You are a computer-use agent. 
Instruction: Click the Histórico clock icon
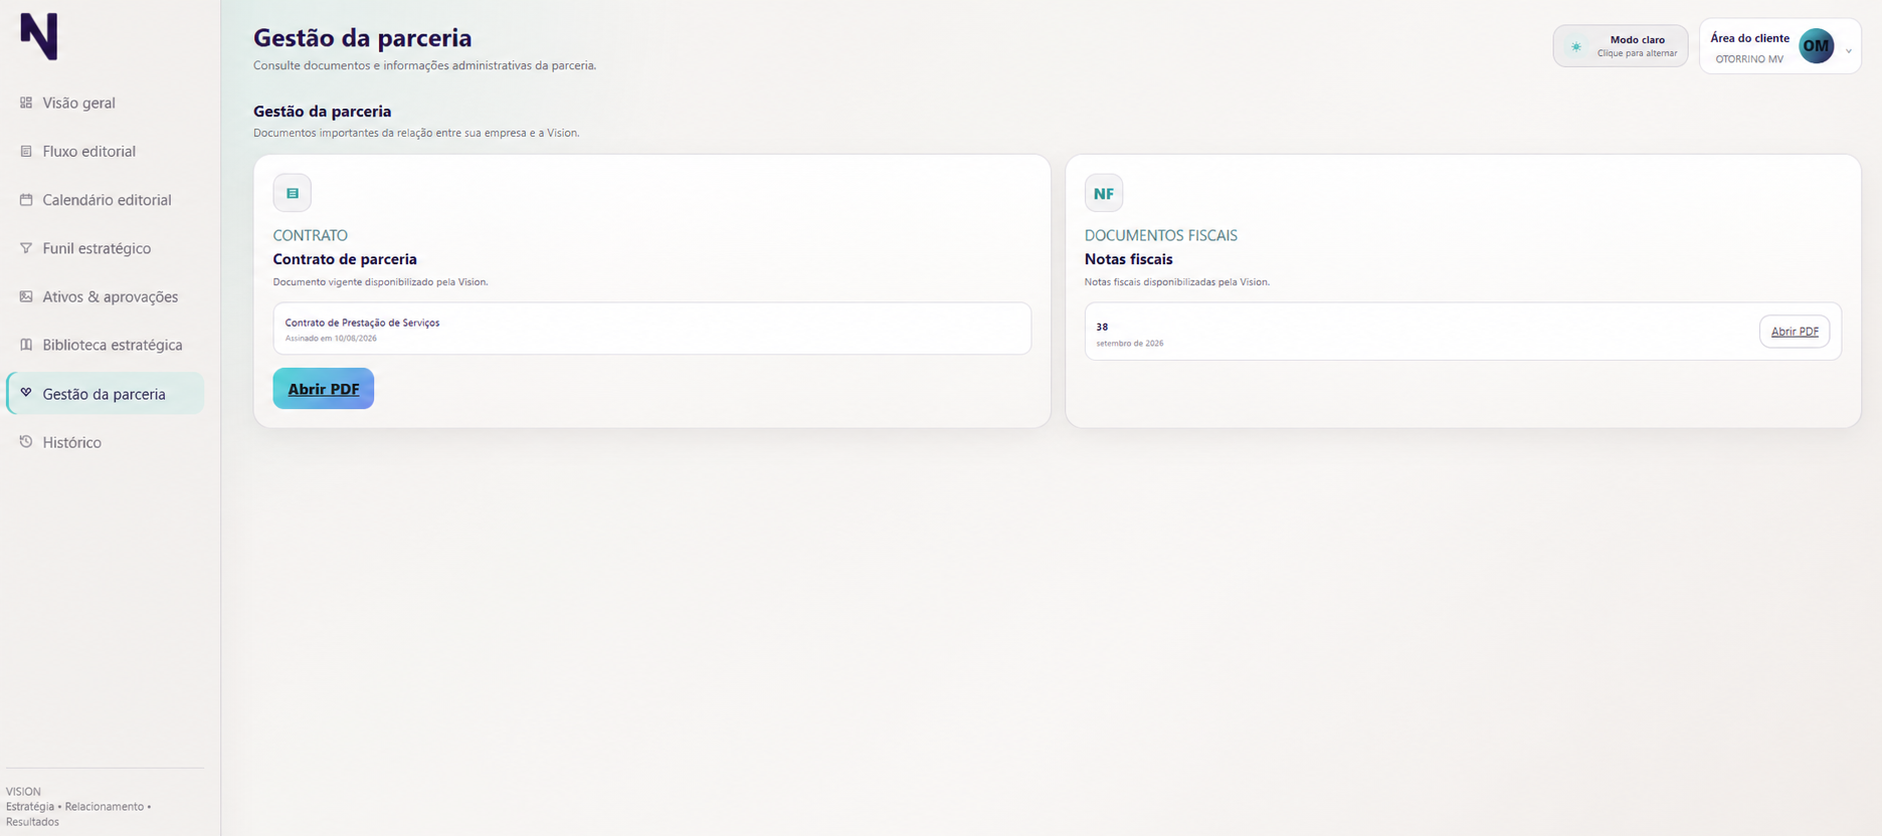point(26,441)
